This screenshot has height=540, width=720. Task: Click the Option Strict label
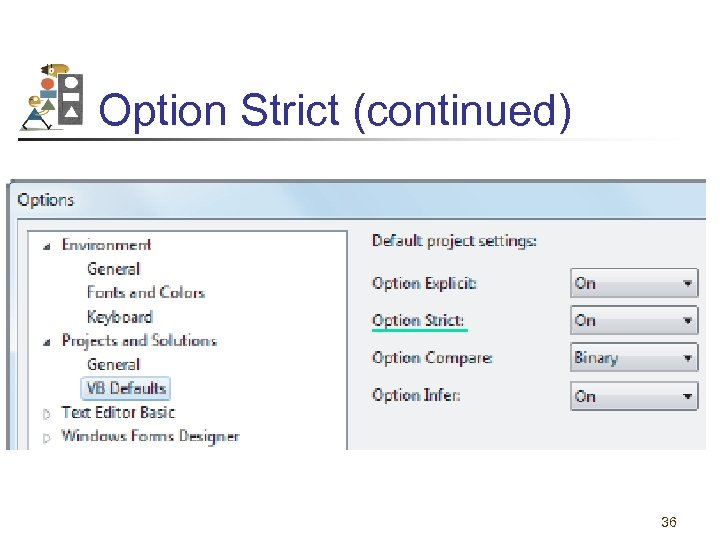pyautogui.click(x=418, y=321)
